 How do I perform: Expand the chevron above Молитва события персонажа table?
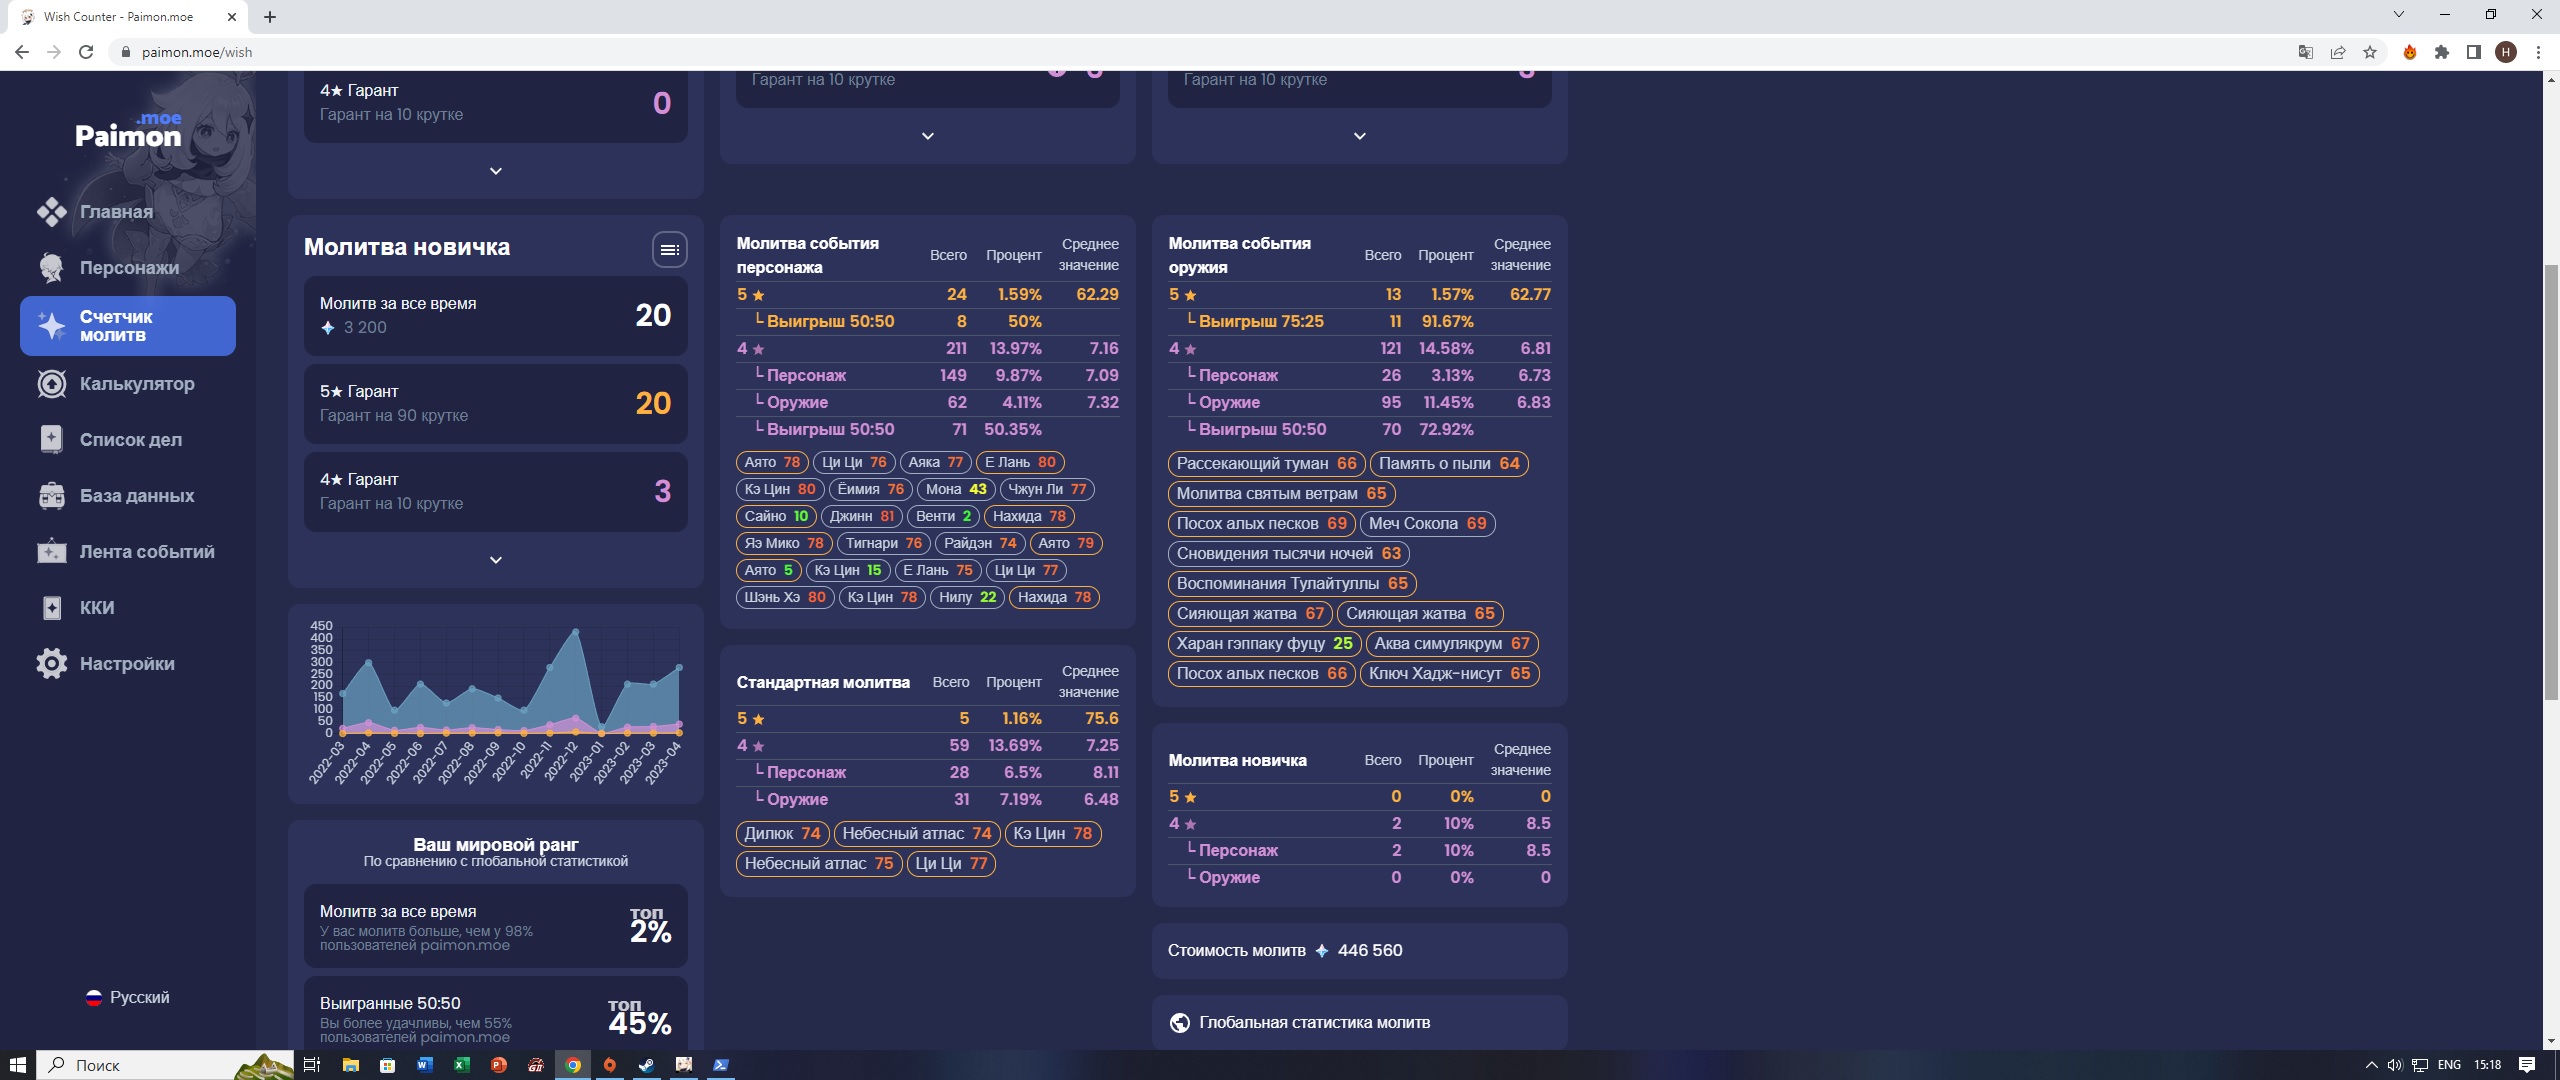pos(928,136)
